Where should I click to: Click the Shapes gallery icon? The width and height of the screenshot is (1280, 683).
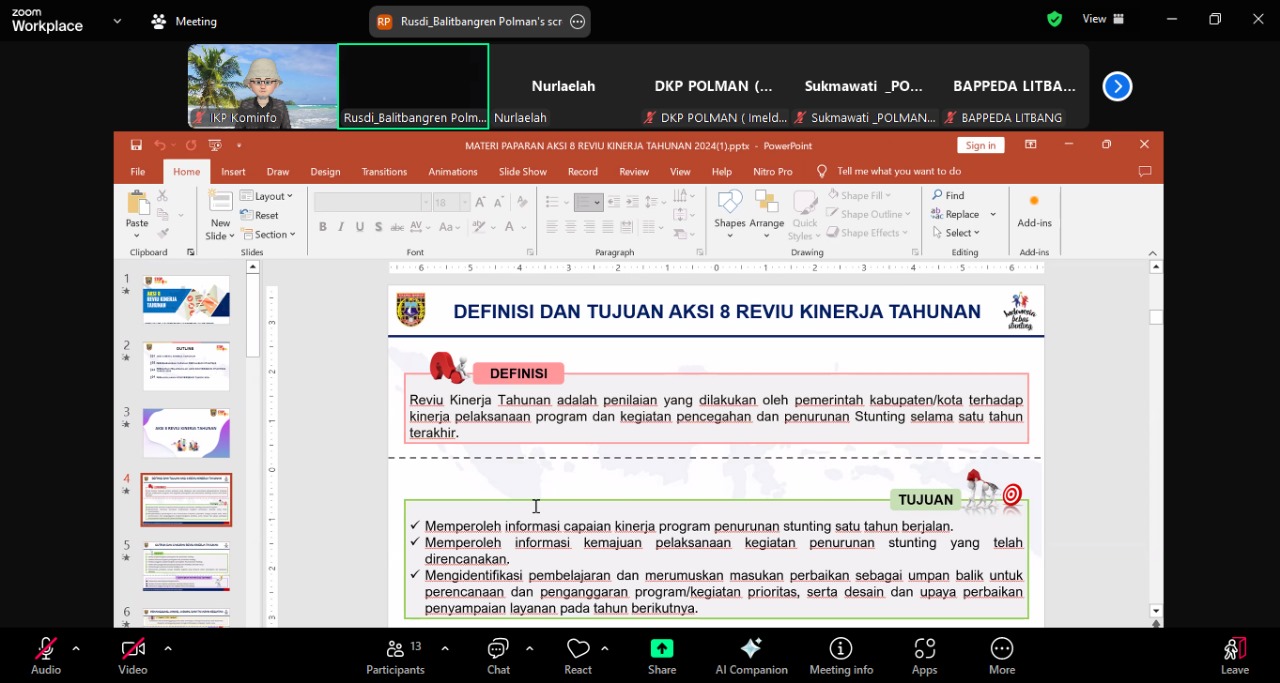point(730,203)
